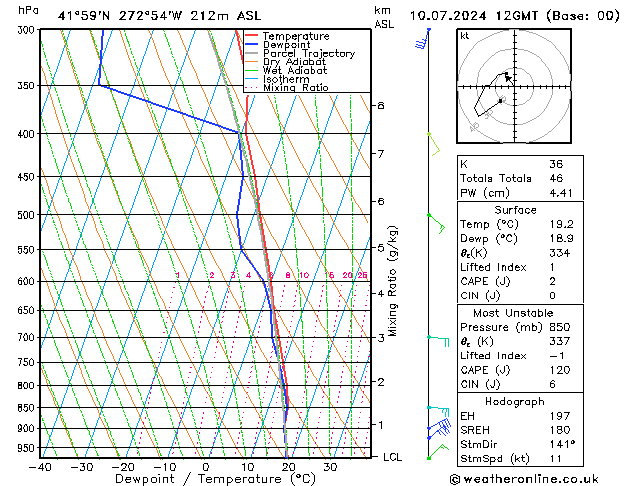Click the wind barb at 300 hPa
The width and height of the screenshot is (629, 486).
(422, 40)
